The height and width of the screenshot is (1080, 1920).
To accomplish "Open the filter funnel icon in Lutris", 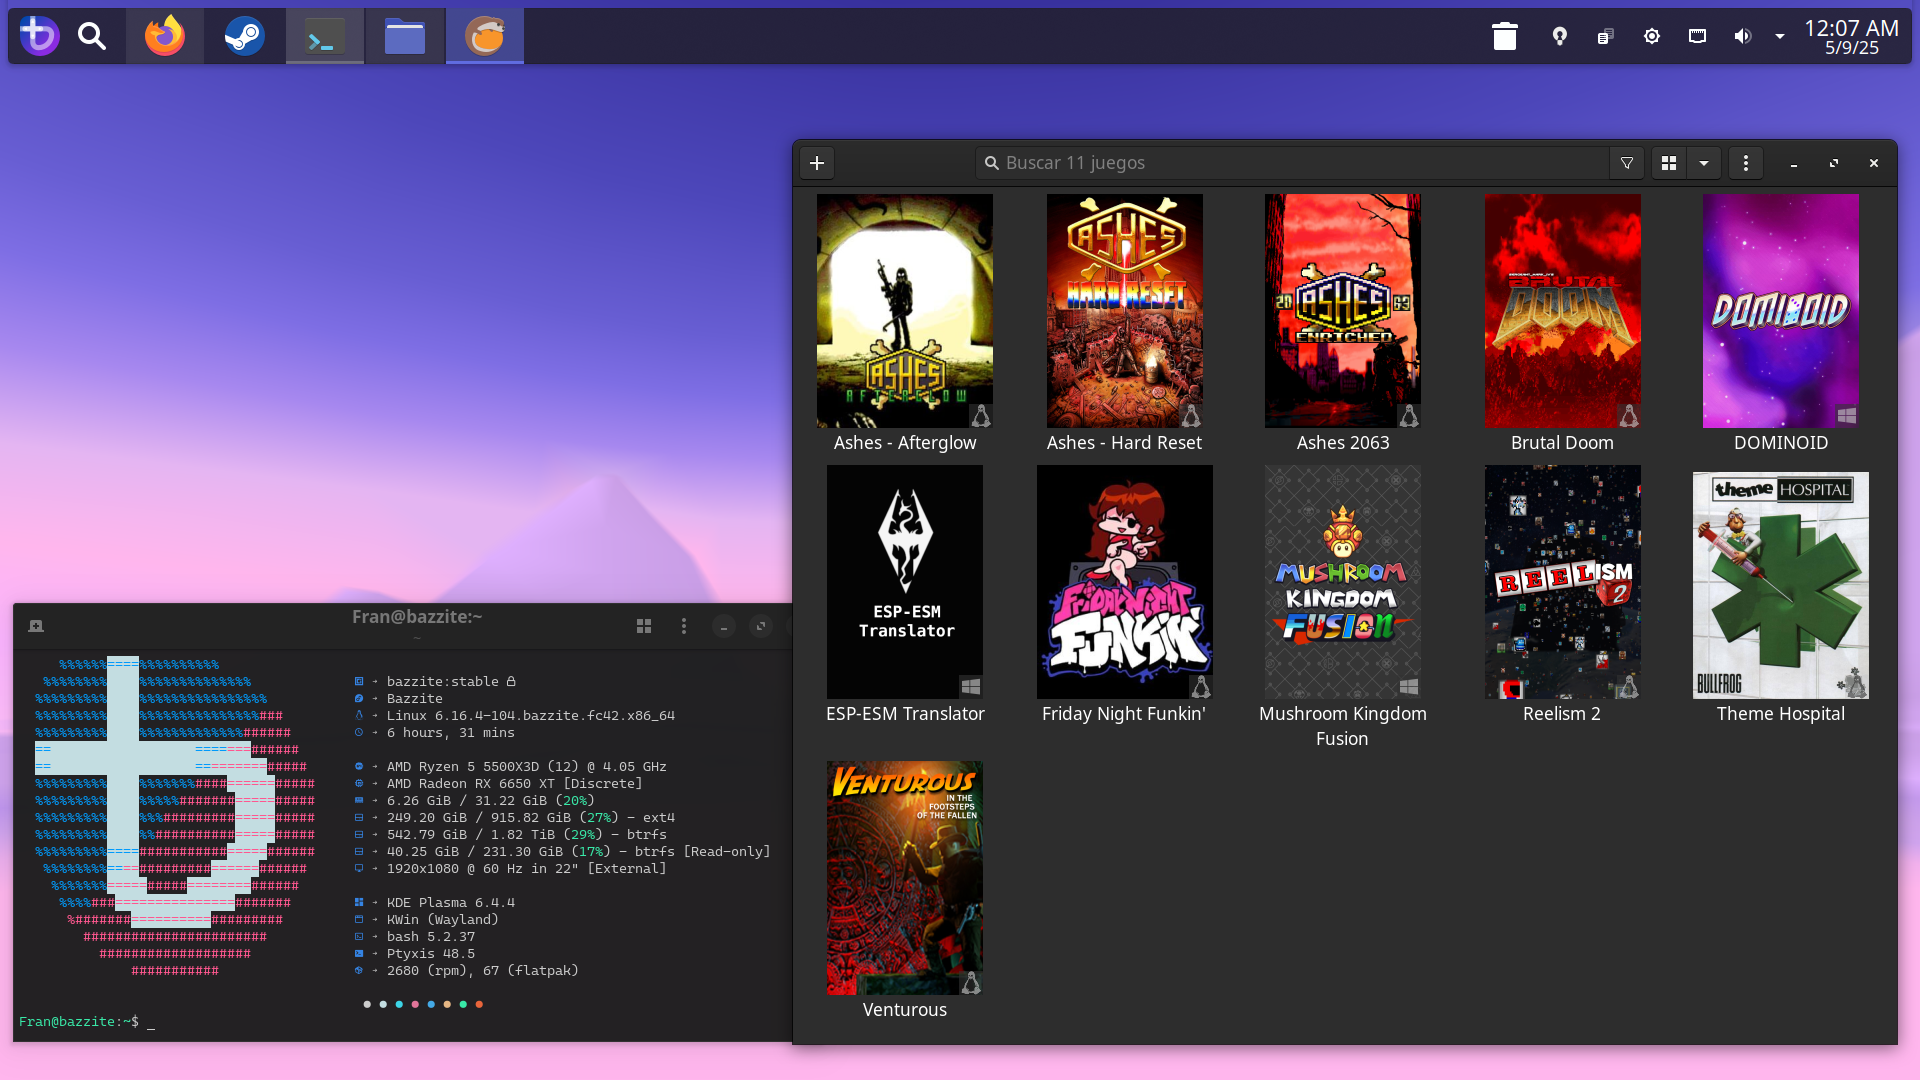I will 1627,163.
